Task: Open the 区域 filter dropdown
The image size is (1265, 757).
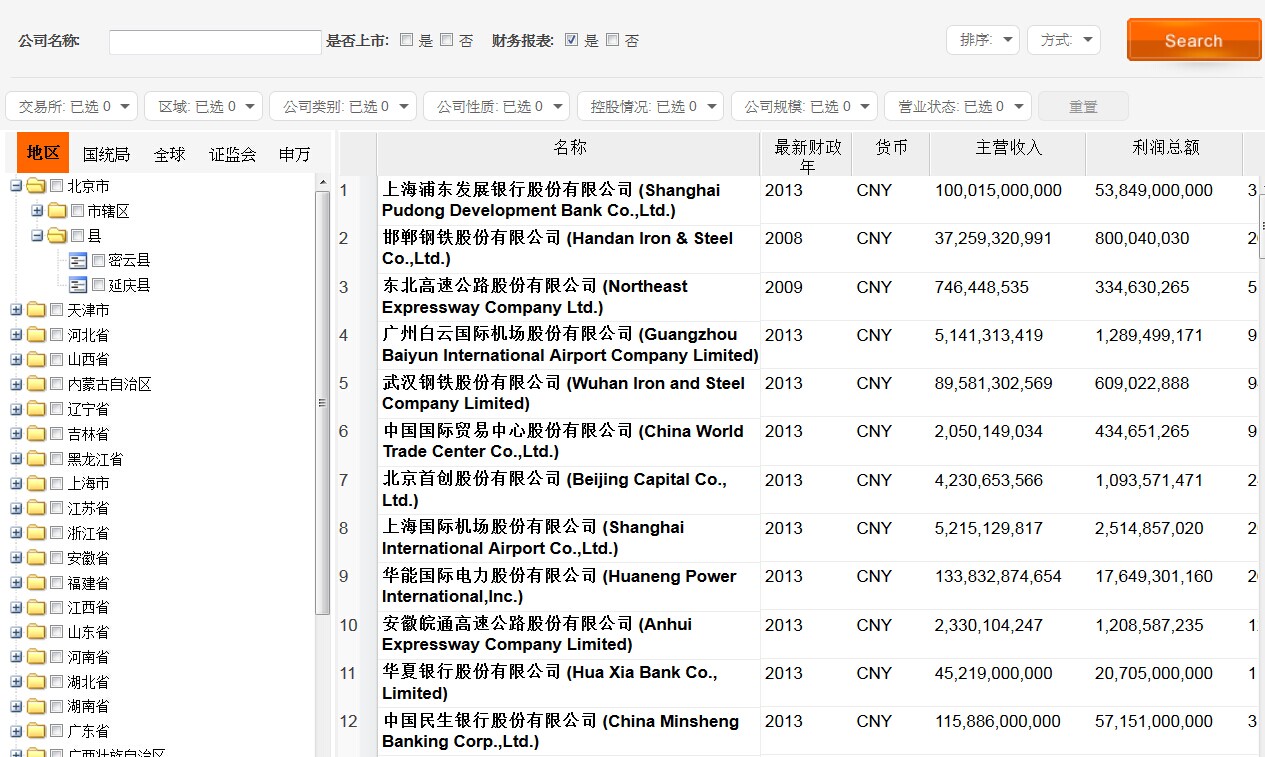Action: coord(203,106)
